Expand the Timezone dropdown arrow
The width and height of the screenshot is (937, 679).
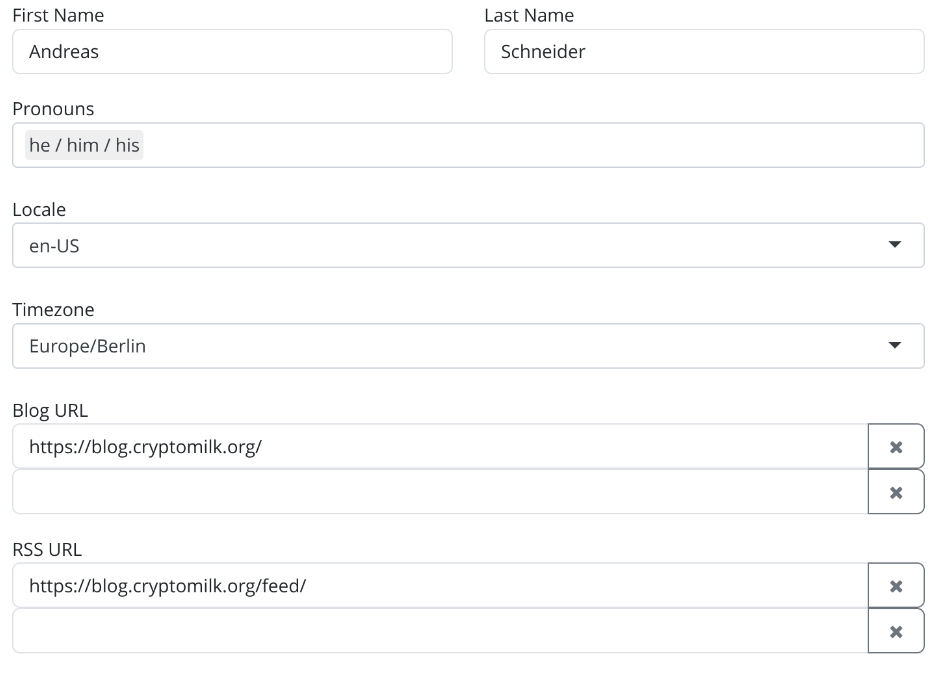pyautogui.click(x=895, y=345)
